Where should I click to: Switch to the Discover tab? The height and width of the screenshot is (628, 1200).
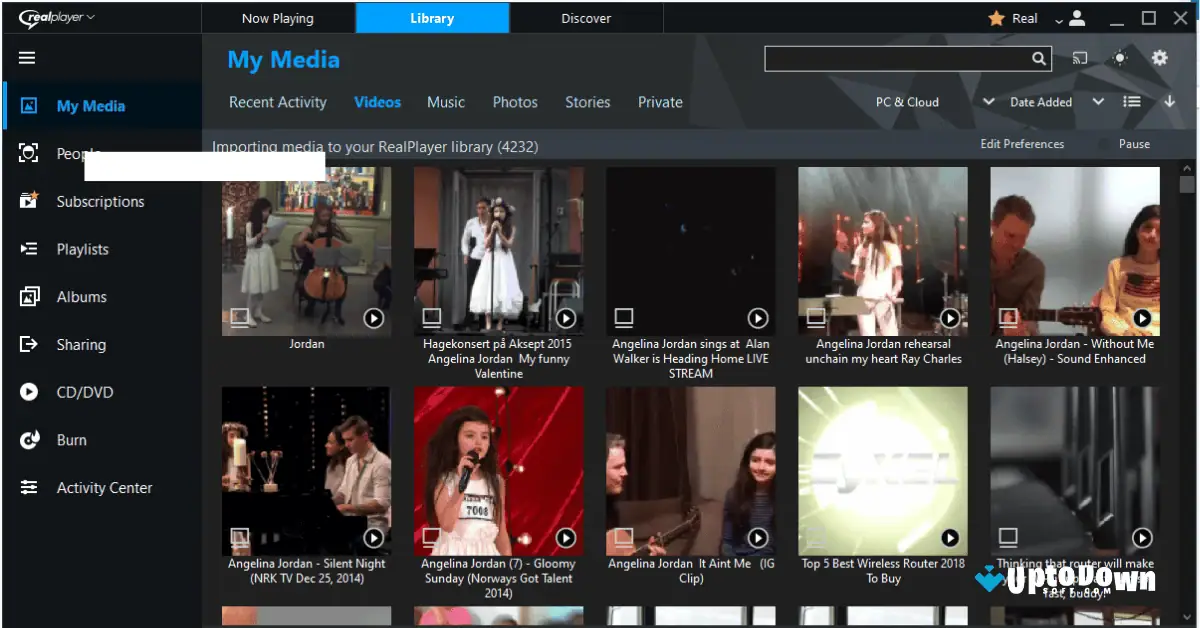[x=586, y=17]
